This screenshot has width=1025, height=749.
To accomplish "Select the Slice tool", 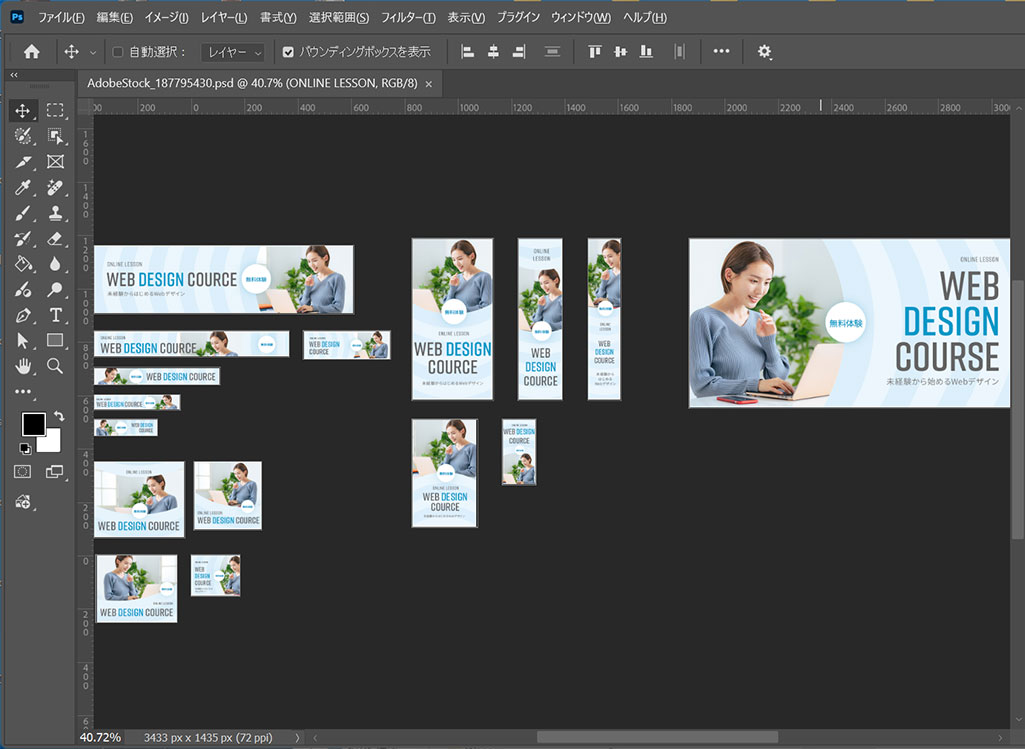I will (23, 161).
